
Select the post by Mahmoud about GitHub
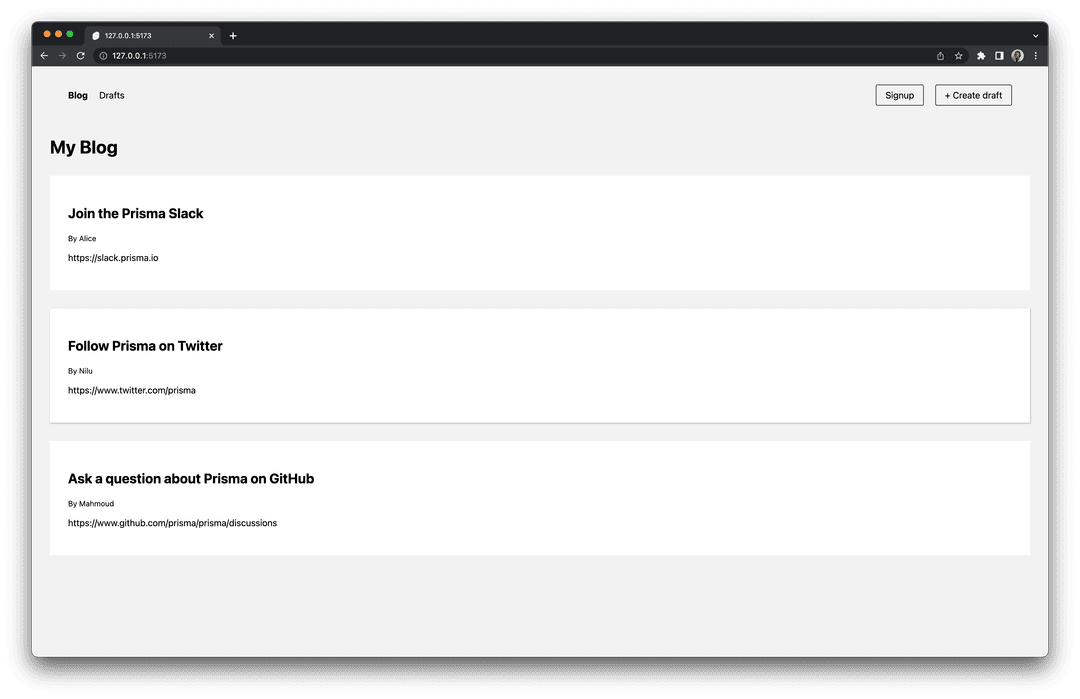click(191, 479)
